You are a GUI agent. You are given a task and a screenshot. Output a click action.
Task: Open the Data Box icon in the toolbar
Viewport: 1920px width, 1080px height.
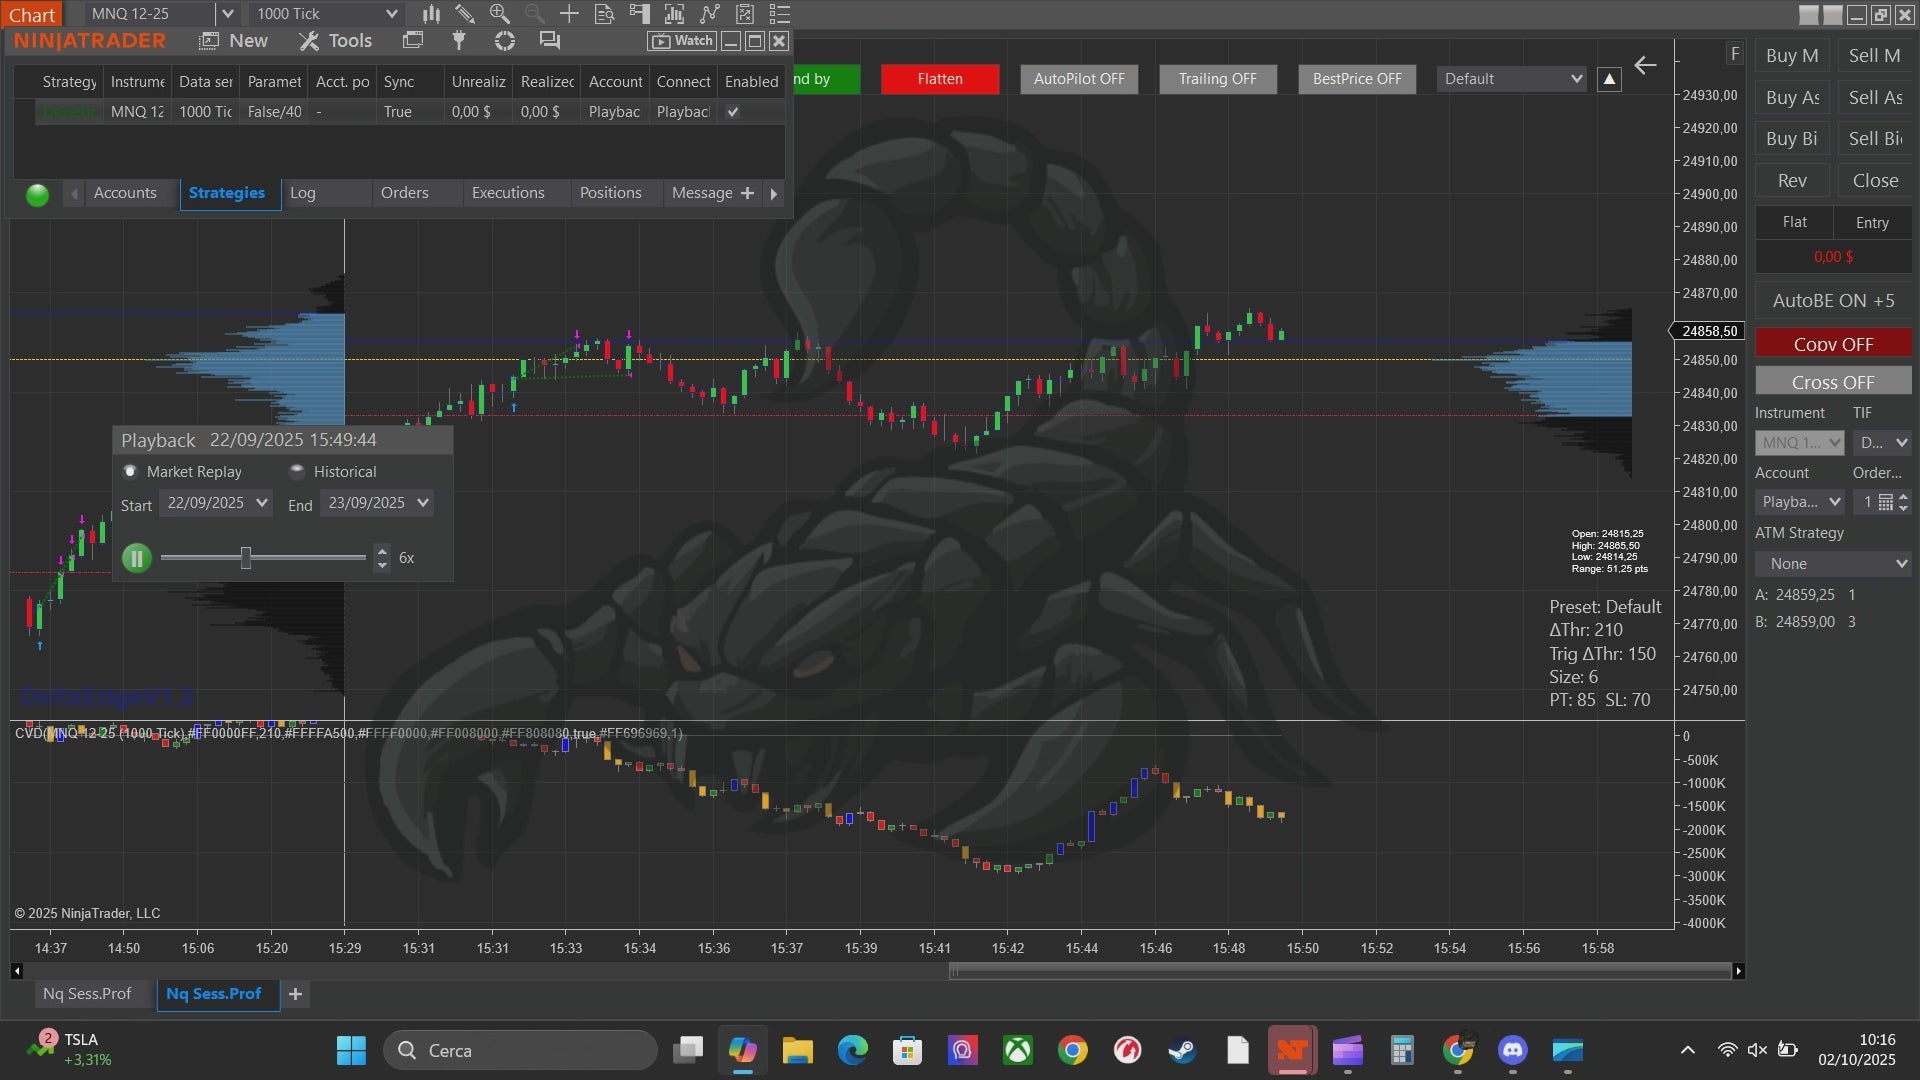click(604, 14)
